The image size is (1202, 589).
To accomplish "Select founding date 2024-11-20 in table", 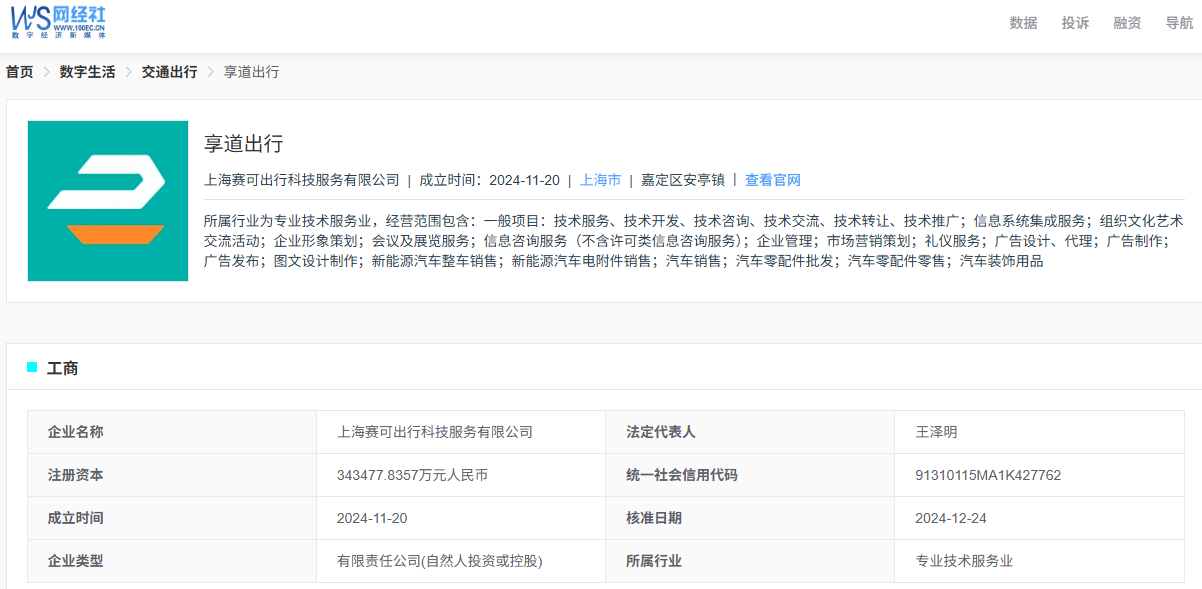I will click(372, 518).
